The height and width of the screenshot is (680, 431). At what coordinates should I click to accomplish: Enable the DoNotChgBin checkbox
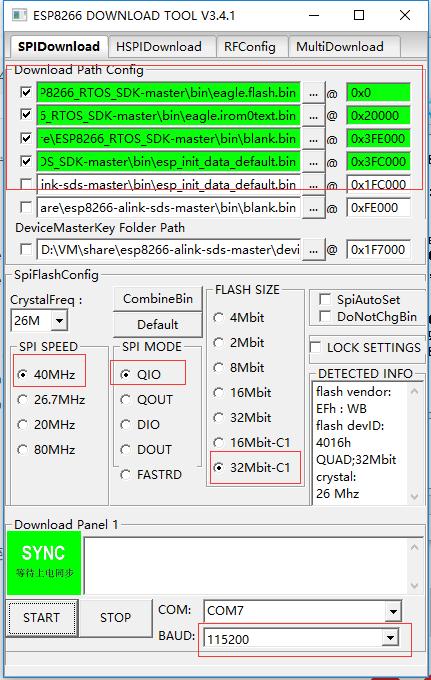[x=325, y=316]
